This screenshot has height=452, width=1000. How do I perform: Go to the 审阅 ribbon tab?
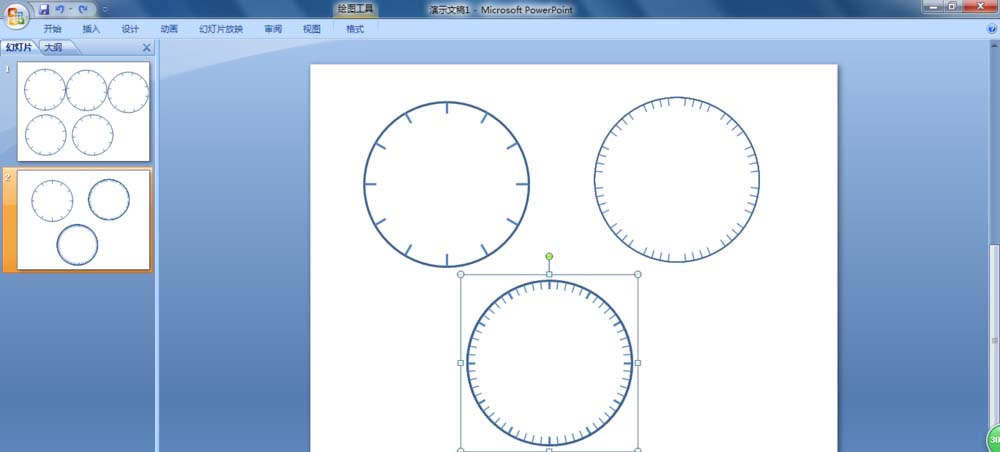[273, 29]
